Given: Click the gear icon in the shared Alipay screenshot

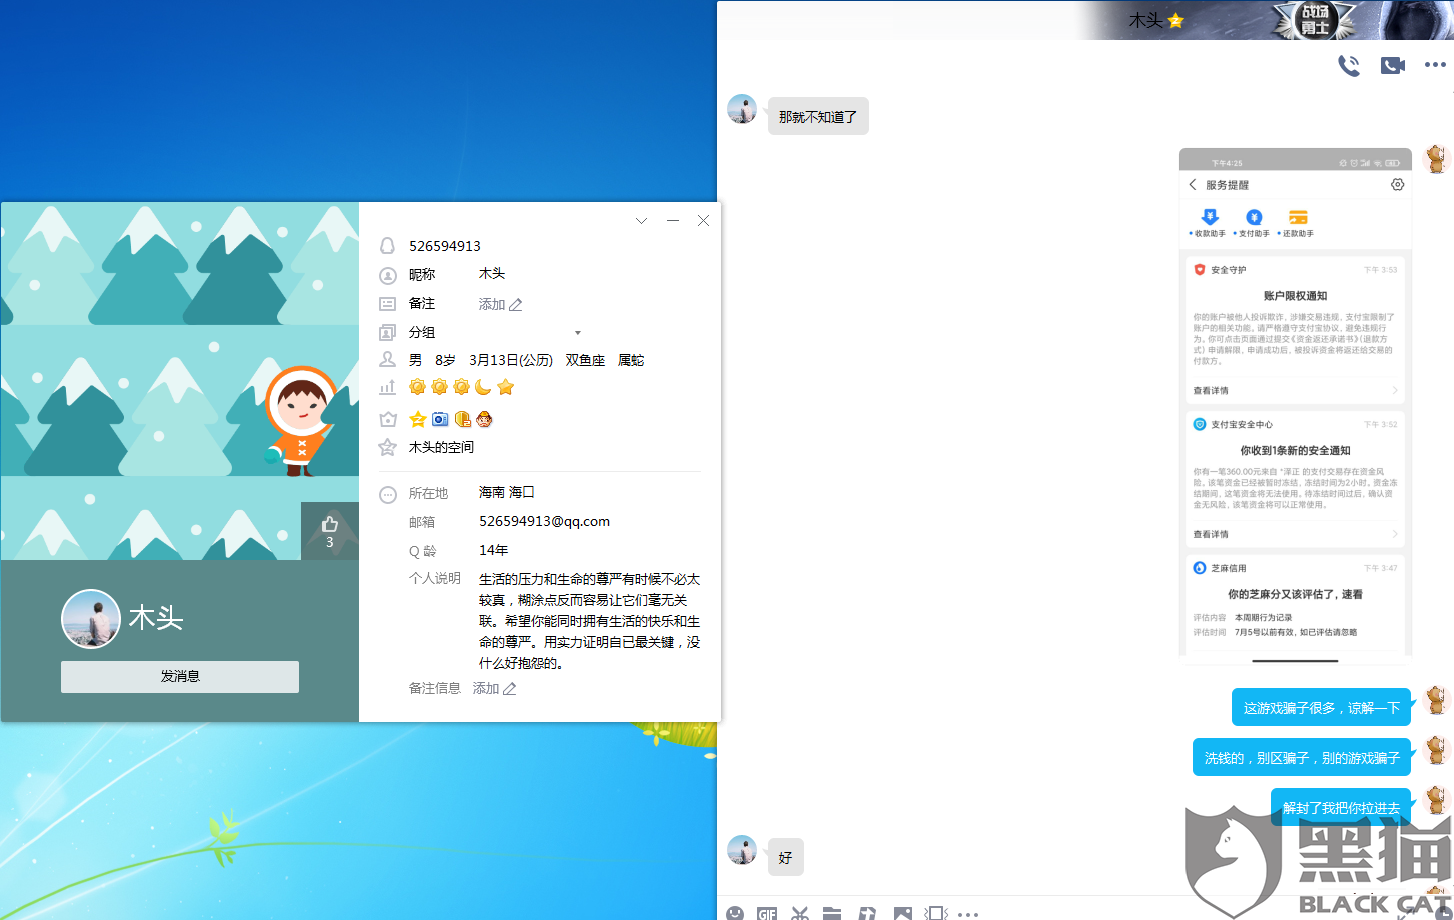Looking at the screenshot, I should pyautogui.click(x=1397, y=184).
